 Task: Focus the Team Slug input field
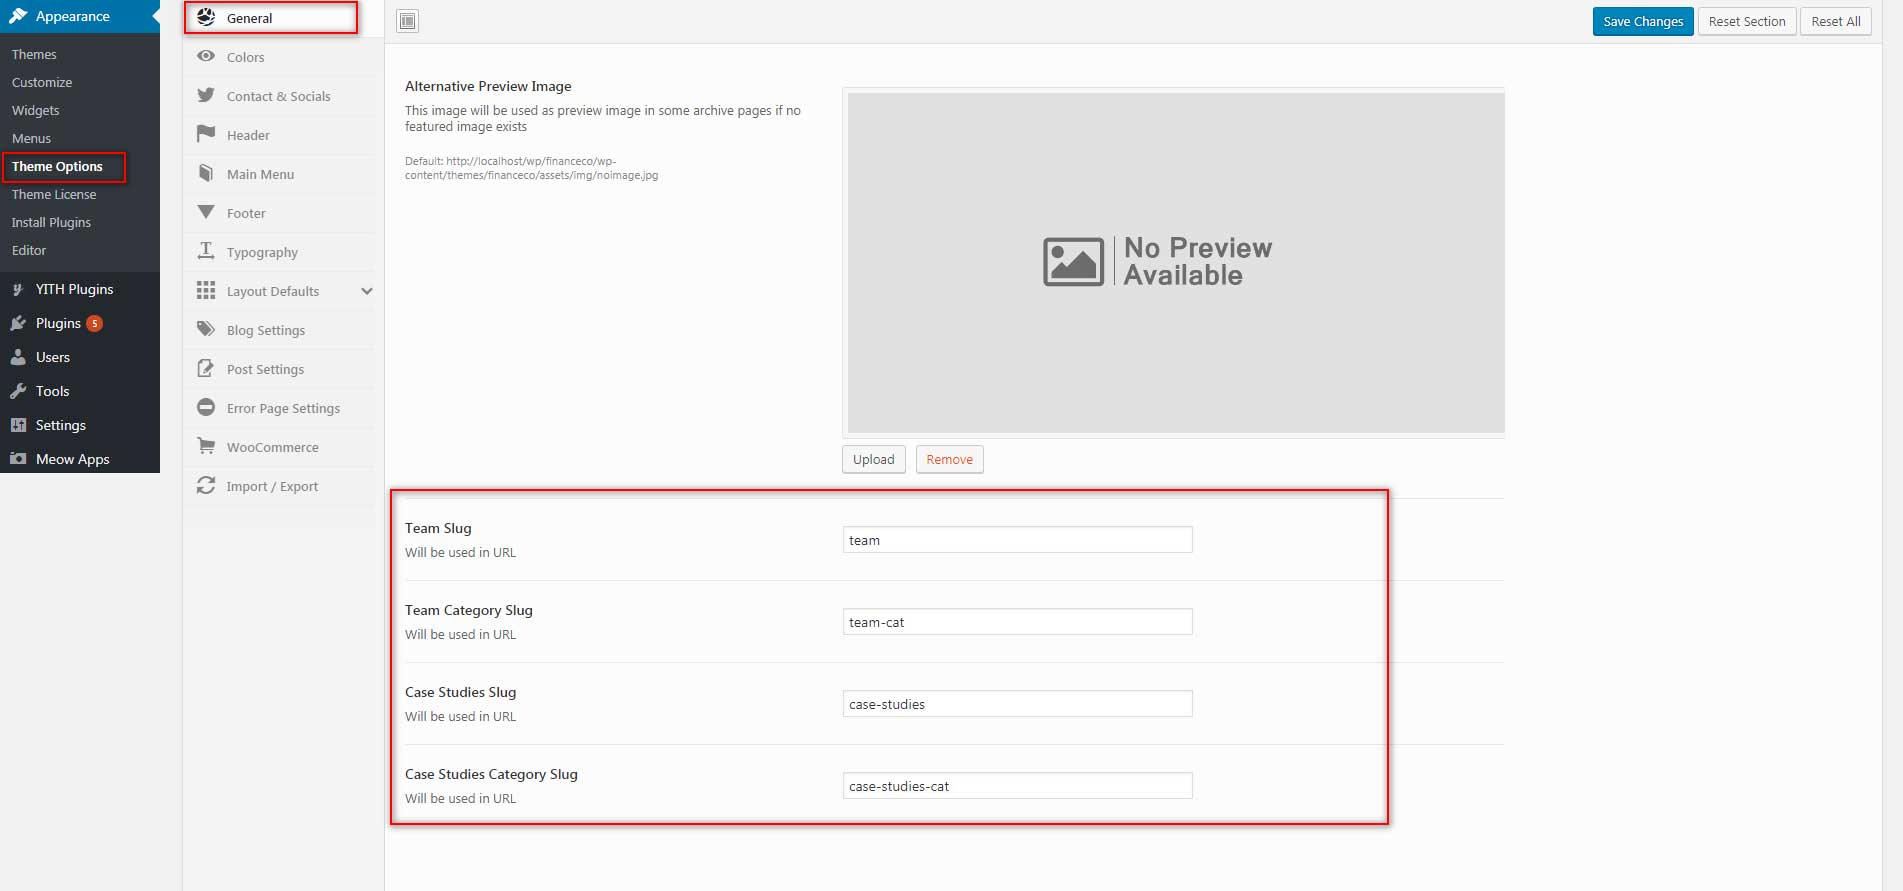(1017, 540)
